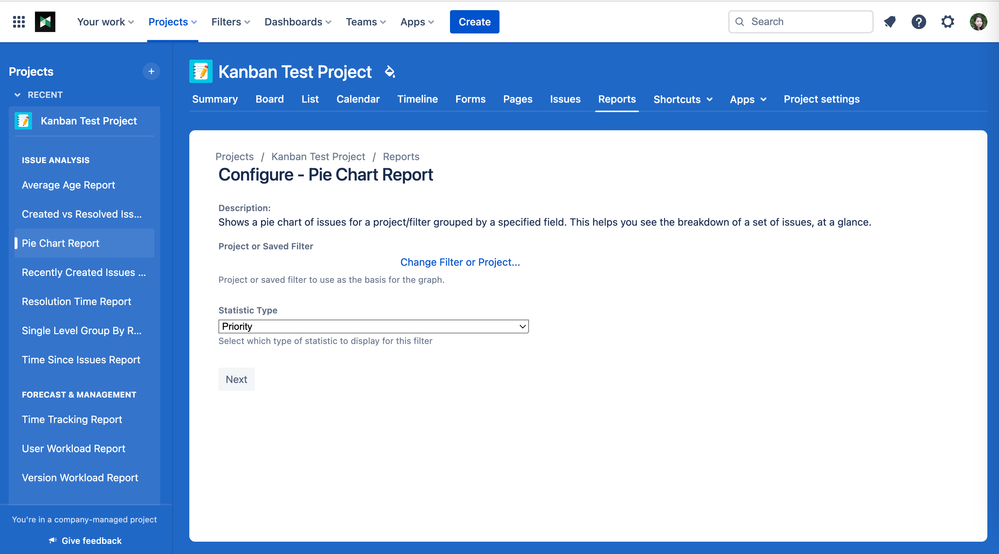Open Resolution Time Report
Viewport: 999px width, 554px height.
pos(76,302)
